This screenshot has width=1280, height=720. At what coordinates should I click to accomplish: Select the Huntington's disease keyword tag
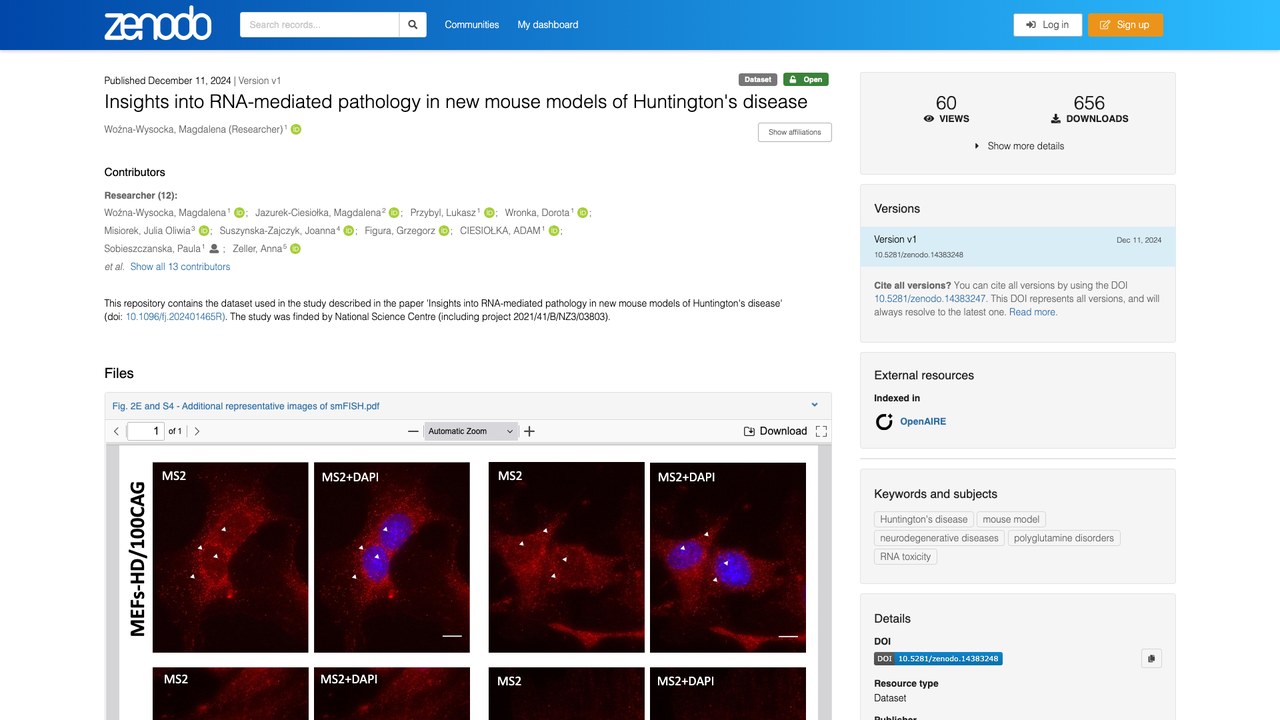click(x=924, y=520)
